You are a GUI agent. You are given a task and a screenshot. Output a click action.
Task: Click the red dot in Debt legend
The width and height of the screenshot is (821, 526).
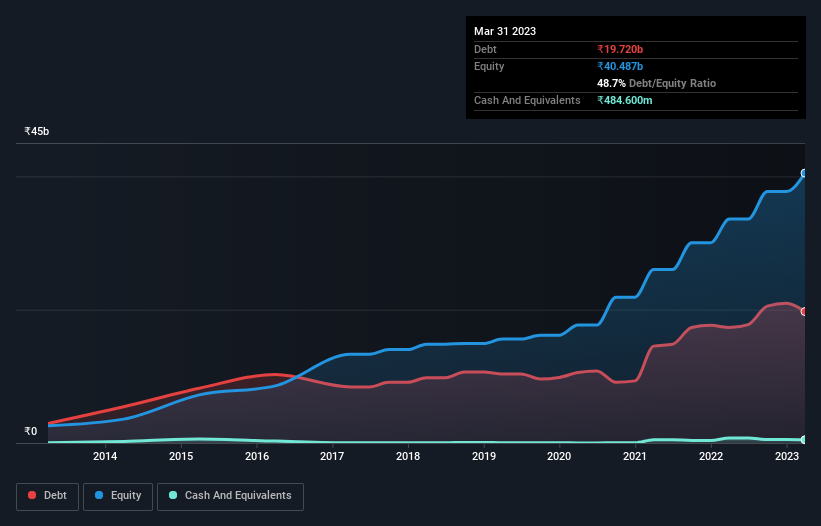[32, 495]
